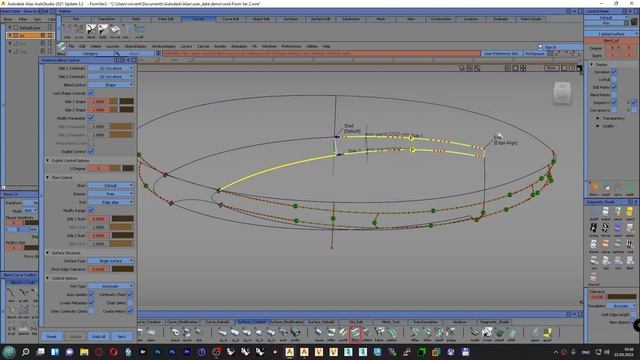The image size is (640, 360).
Task: Click the Undo All button
Action: point(98,337)
